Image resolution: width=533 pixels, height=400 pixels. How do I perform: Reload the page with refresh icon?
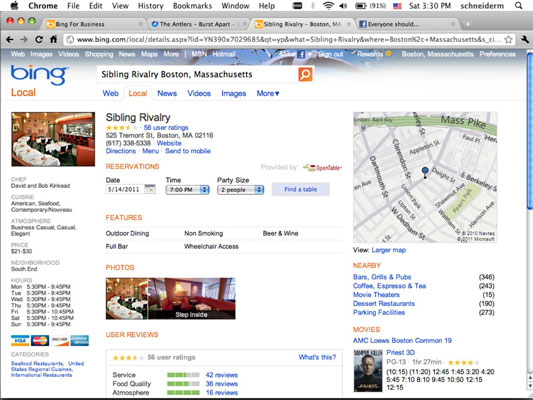[39, 39]
